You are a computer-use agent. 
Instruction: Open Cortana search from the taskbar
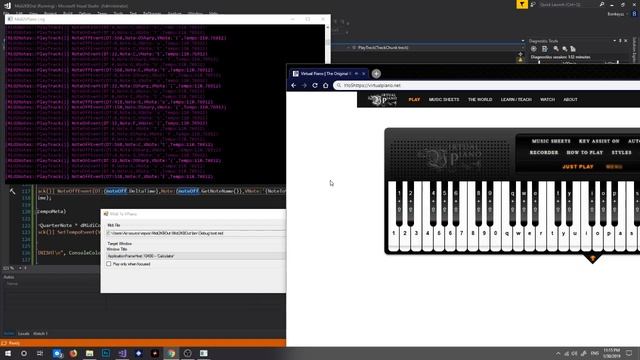(x=24, y=353)
